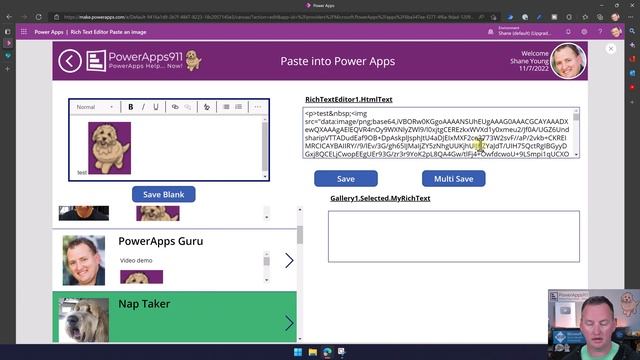
Task: Open the Nap Taker item chevron
Action: [x=289, y=323]
